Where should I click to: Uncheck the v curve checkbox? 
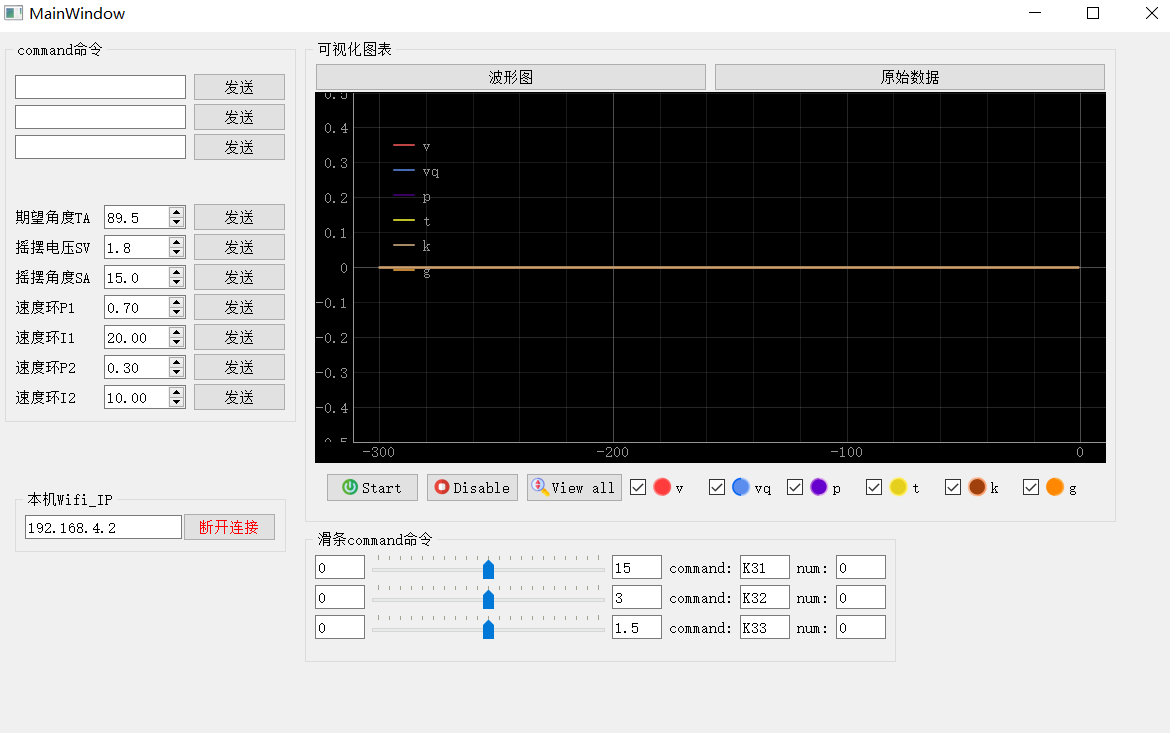638,487
